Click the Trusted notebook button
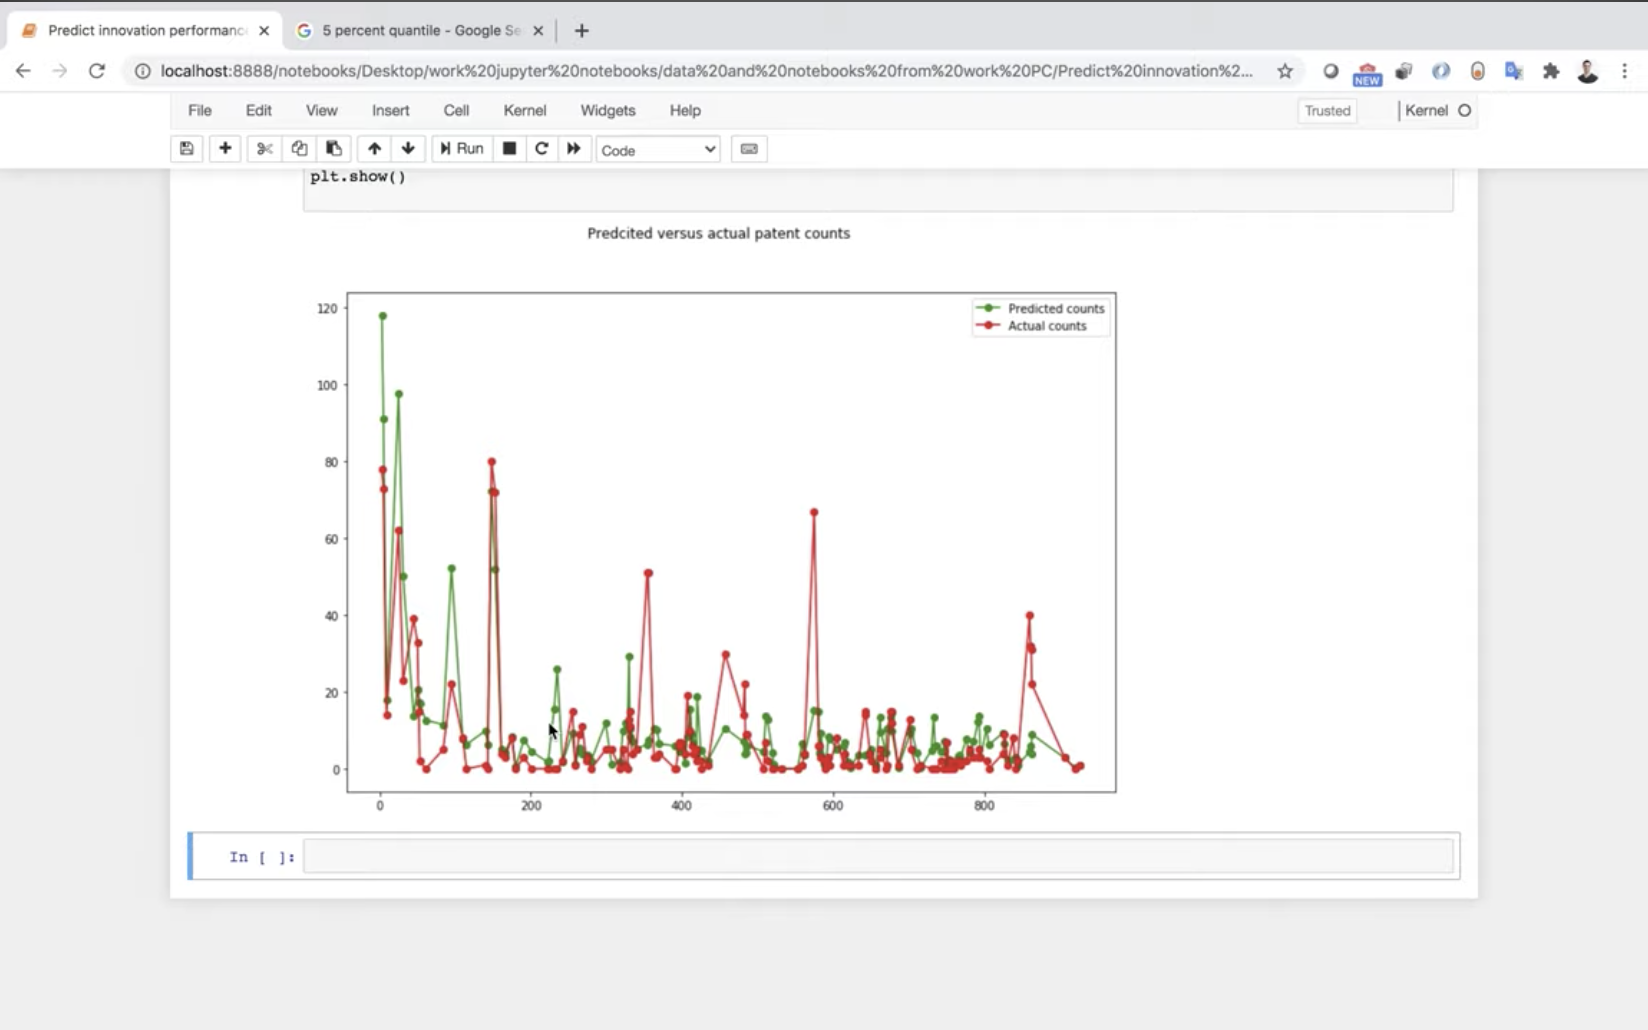This screenshot has width=1648, height=1030. pyautogui.click(x=1327, y=111)
